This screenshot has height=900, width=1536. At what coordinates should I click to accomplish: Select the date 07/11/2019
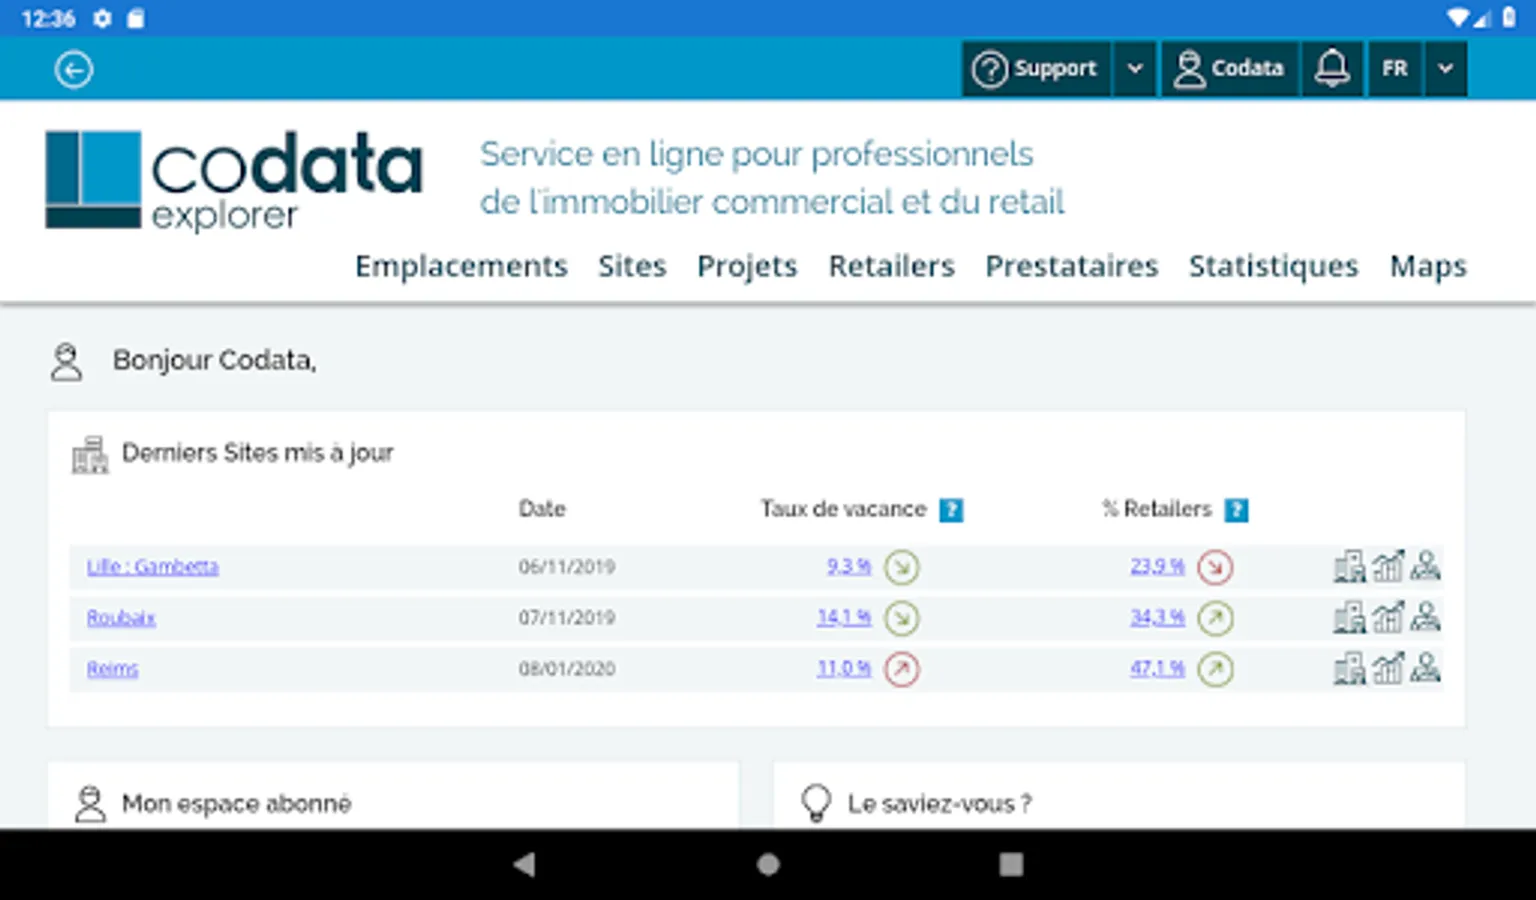(x=567, y=618)
